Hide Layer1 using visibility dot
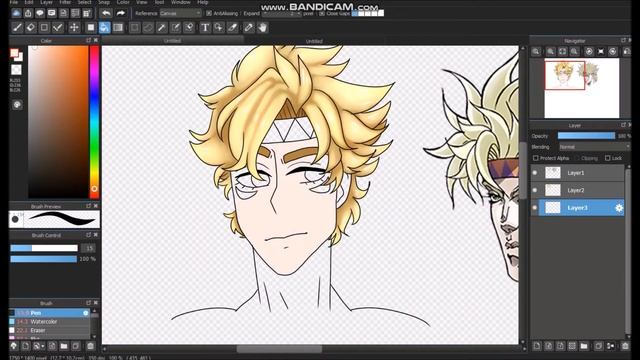This screenshot has height=360, width=640. coord(535,173)
